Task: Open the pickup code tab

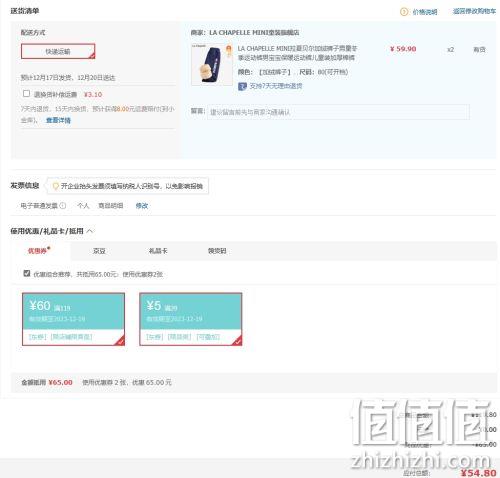Action: pyautogui.click(x=217, y=251)
